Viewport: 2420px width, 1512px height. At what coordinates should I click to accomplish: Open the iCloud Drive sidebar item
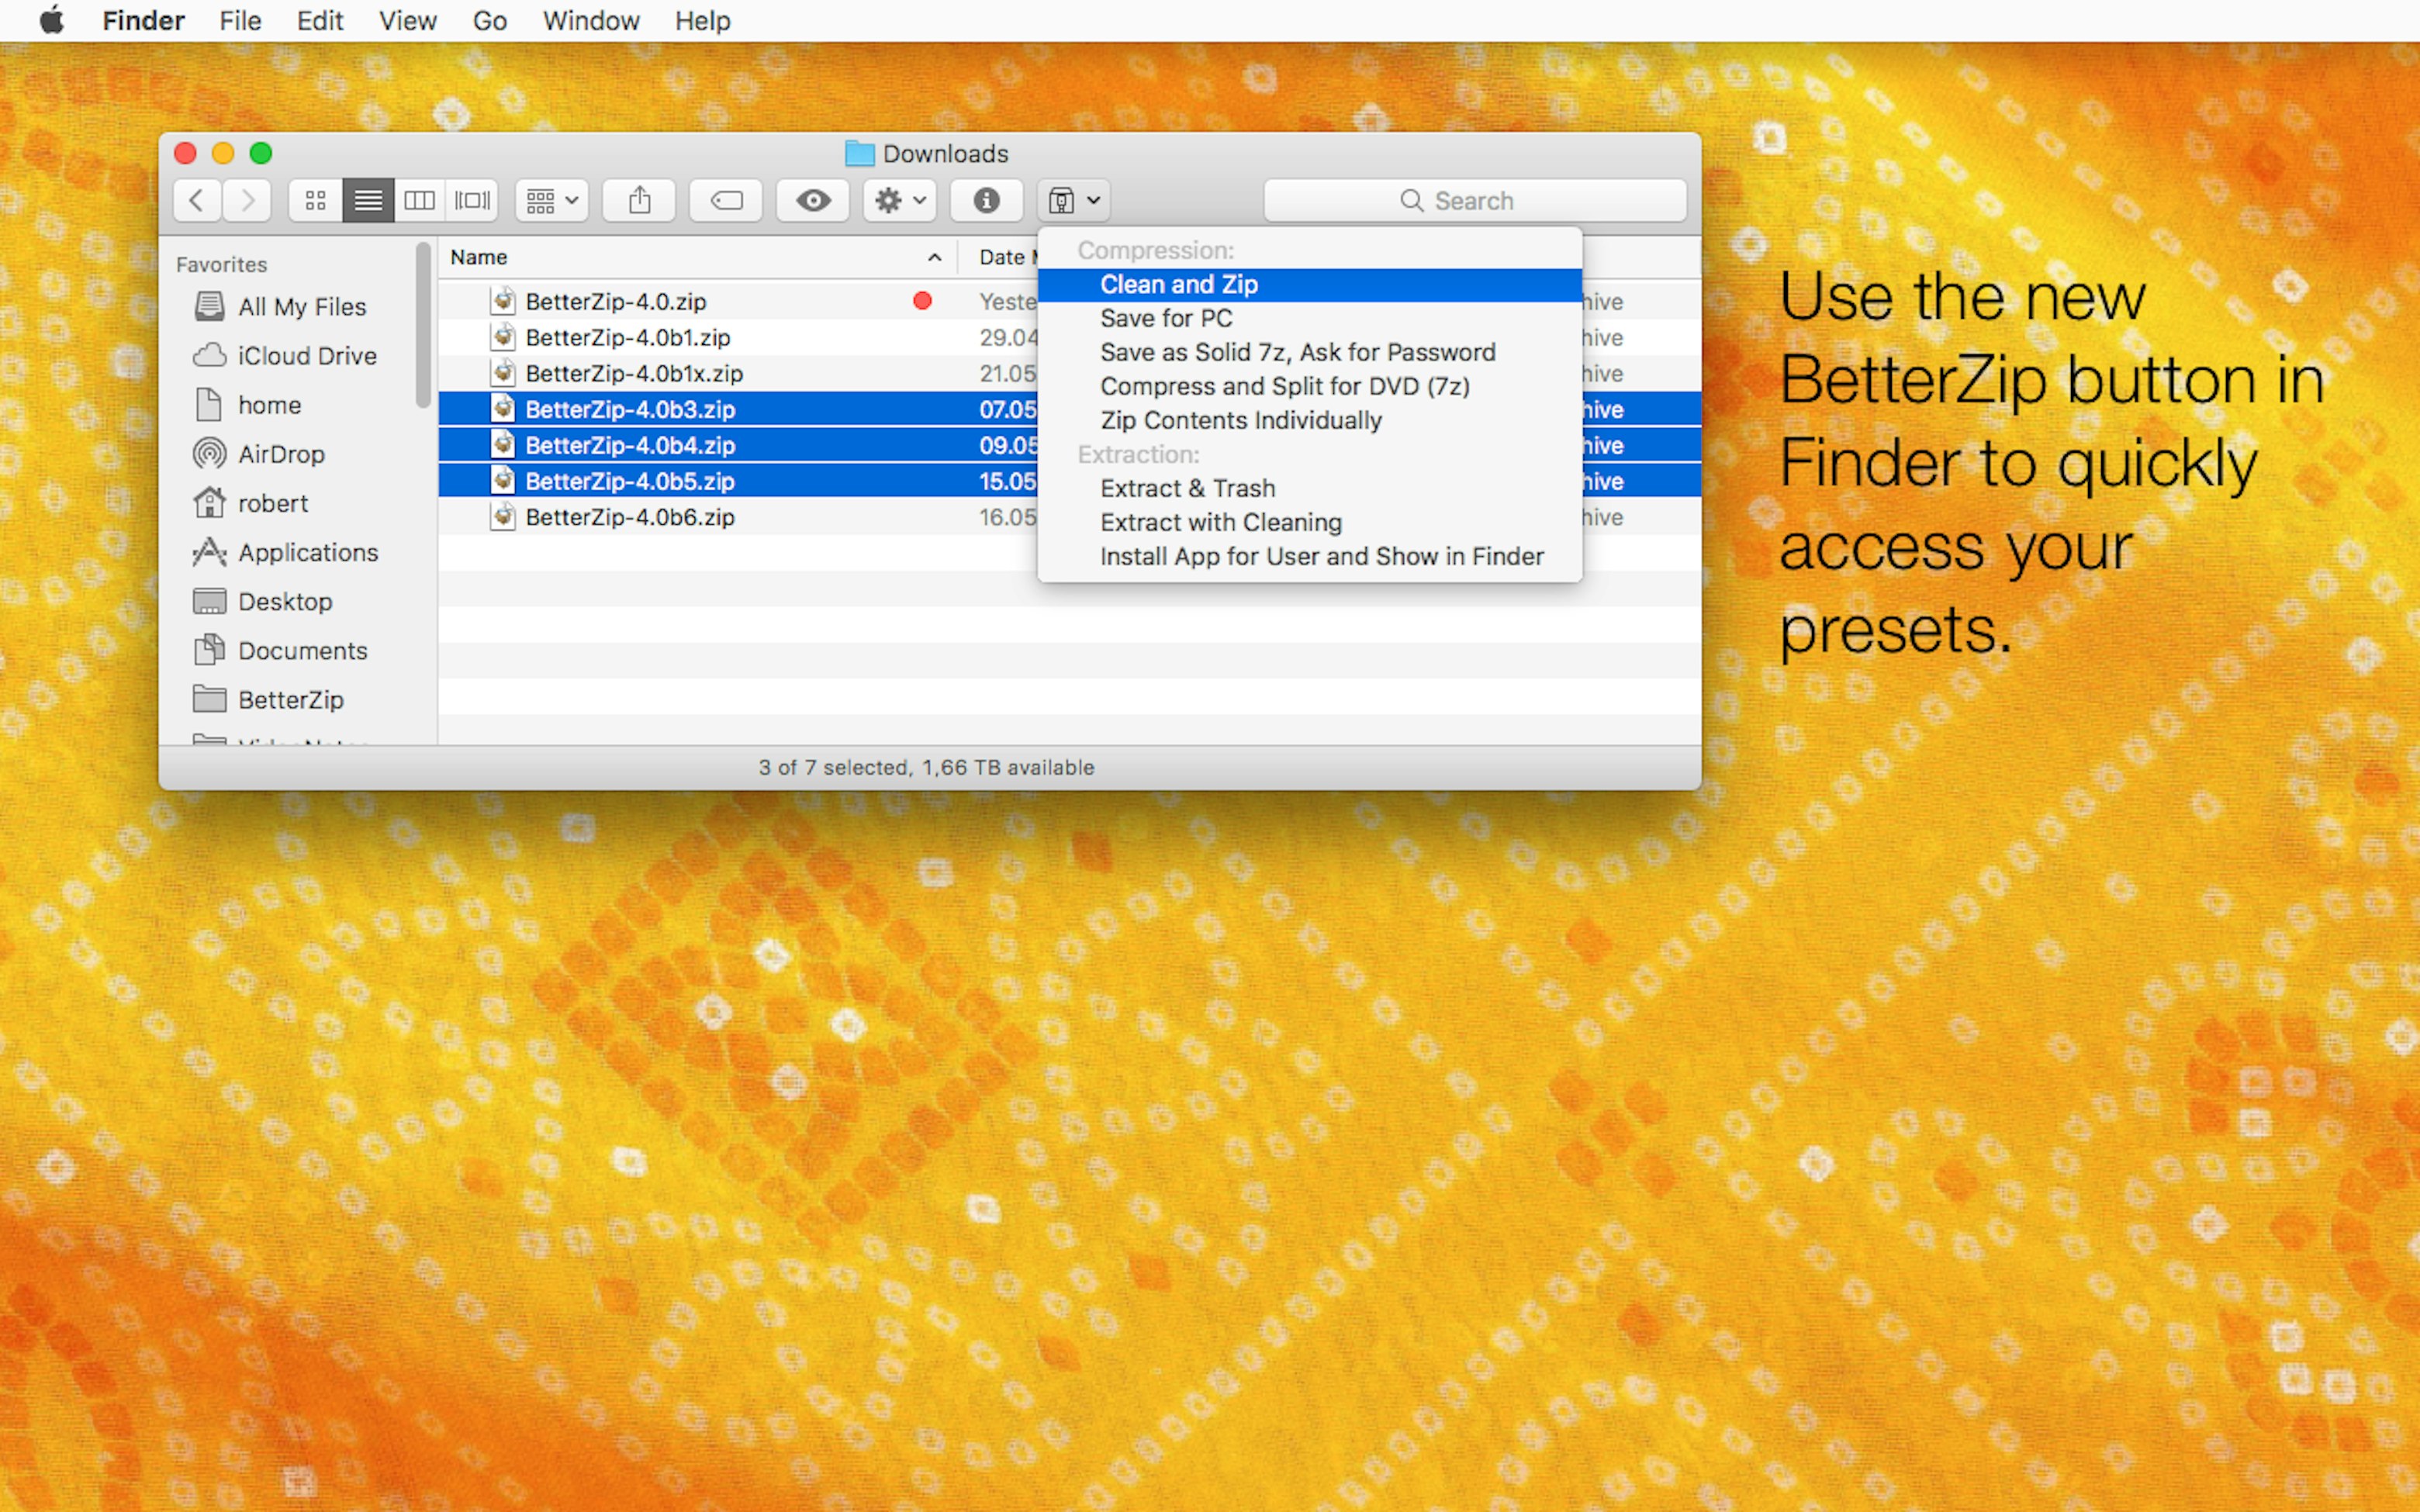coord(307,355)
